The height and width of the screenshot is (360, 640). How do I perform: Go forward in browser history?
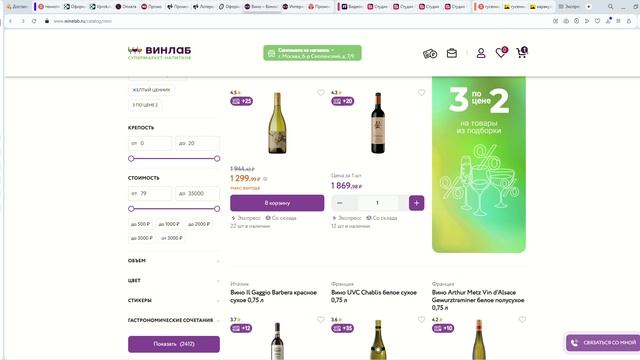[x=22, y=21]
